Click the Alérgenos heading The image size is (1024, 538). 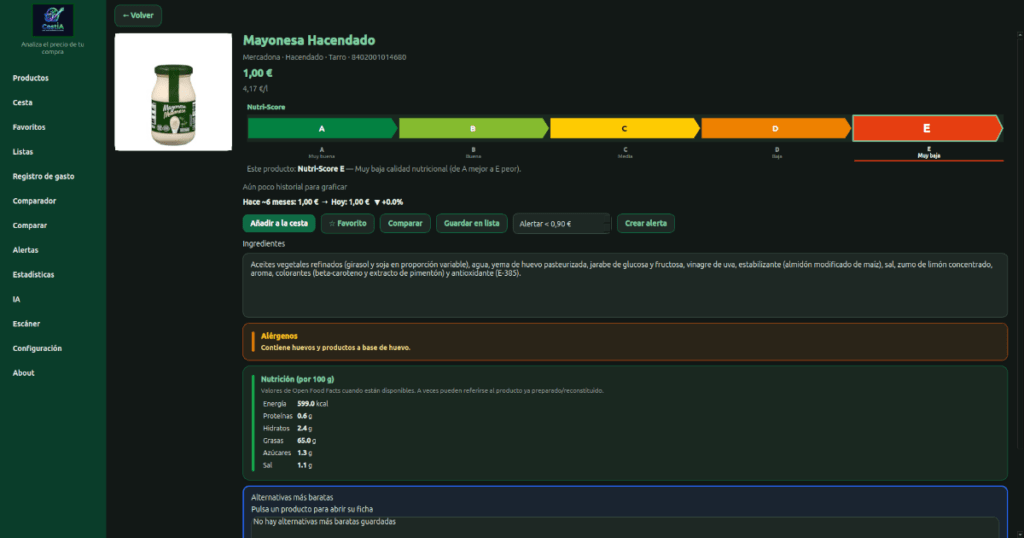tap(279, 336)
